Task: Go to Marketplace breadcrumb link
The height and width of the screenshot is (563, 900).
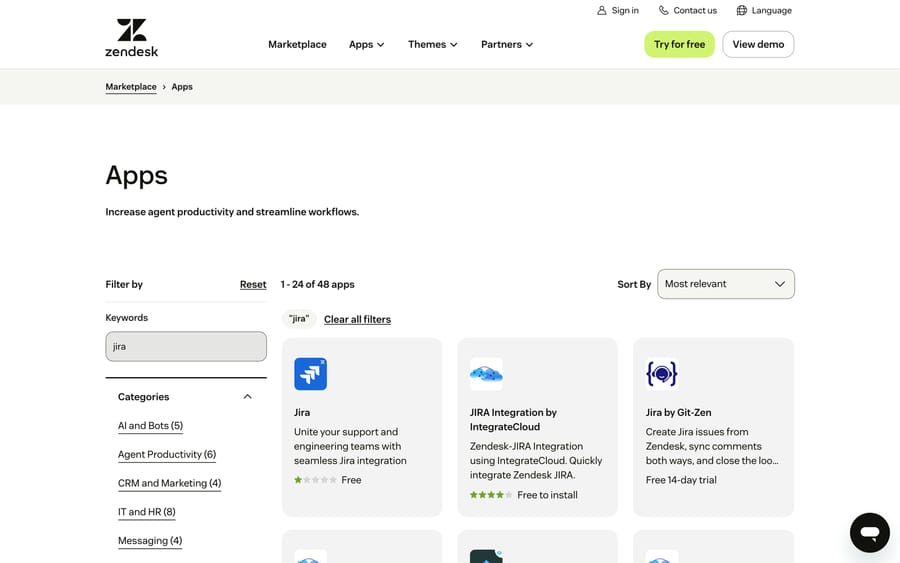Action: pos(131,87)
